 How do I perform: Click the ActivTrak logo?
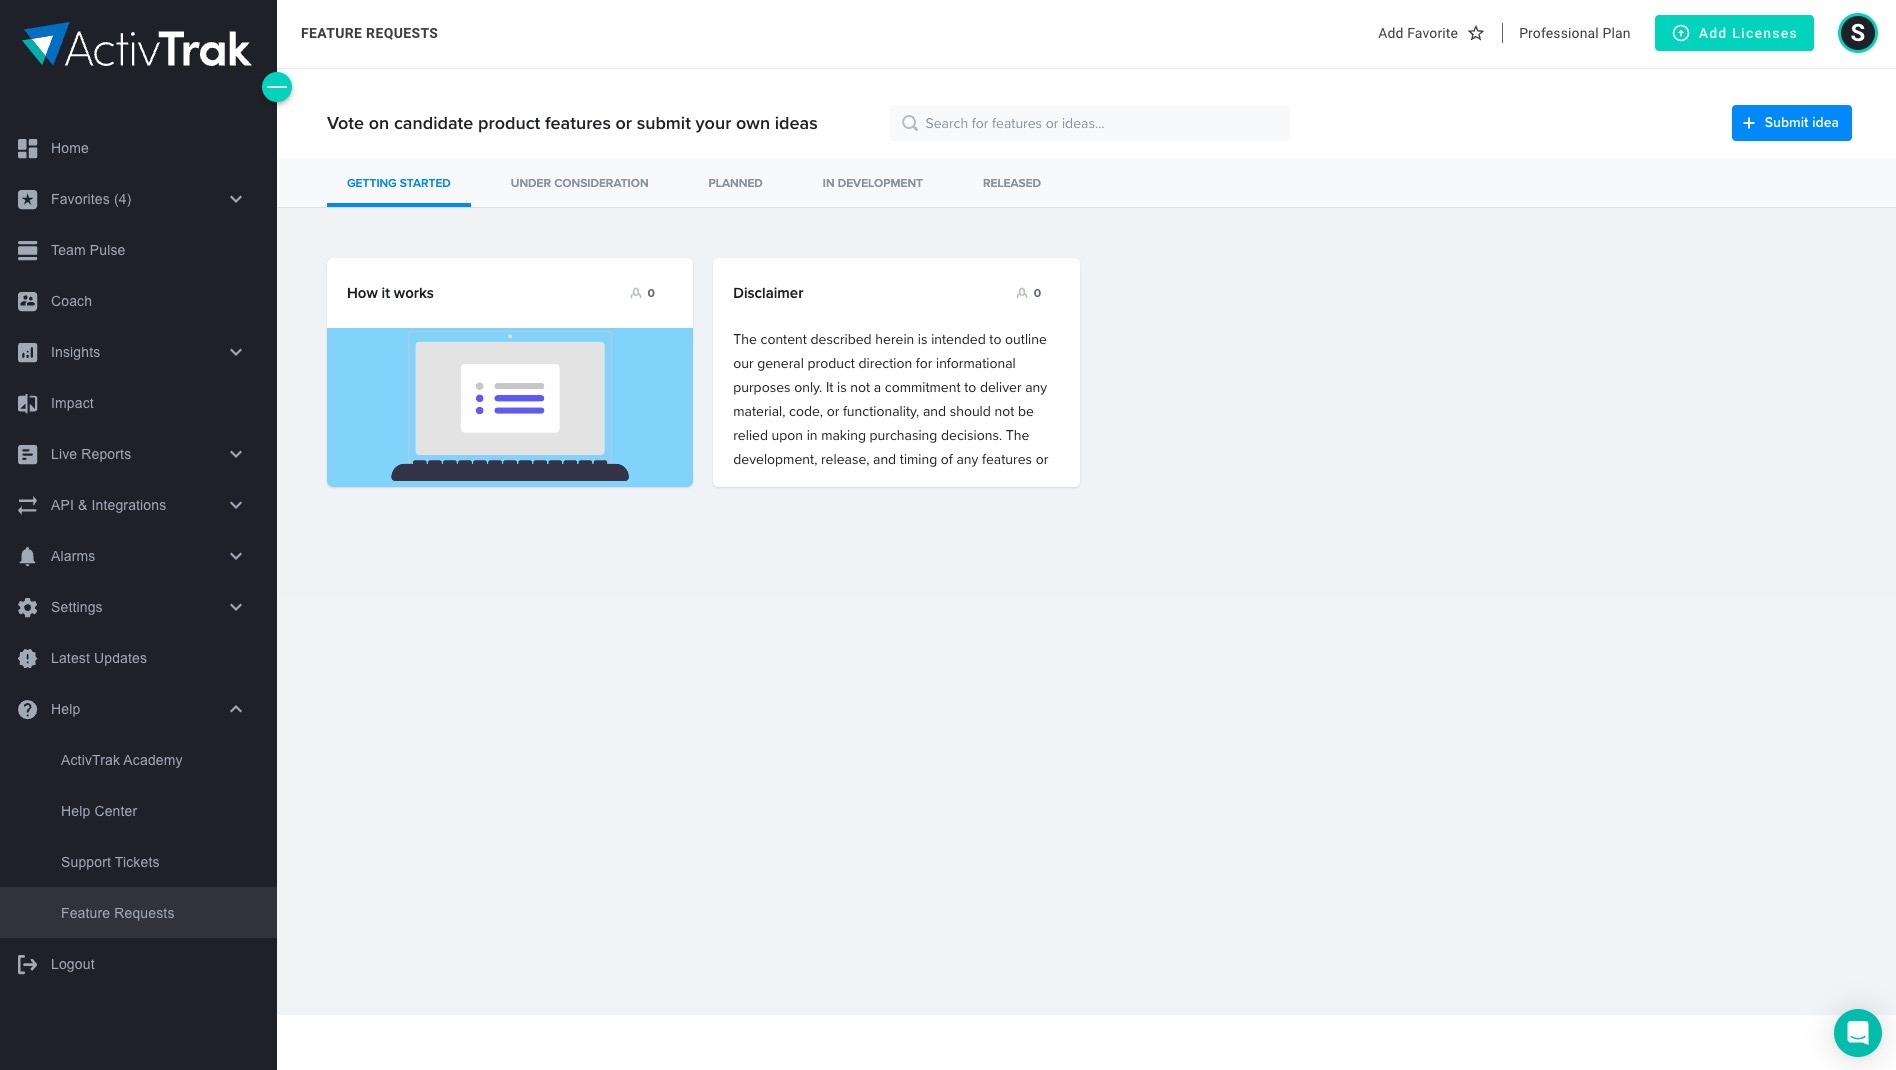pos(137,46)
